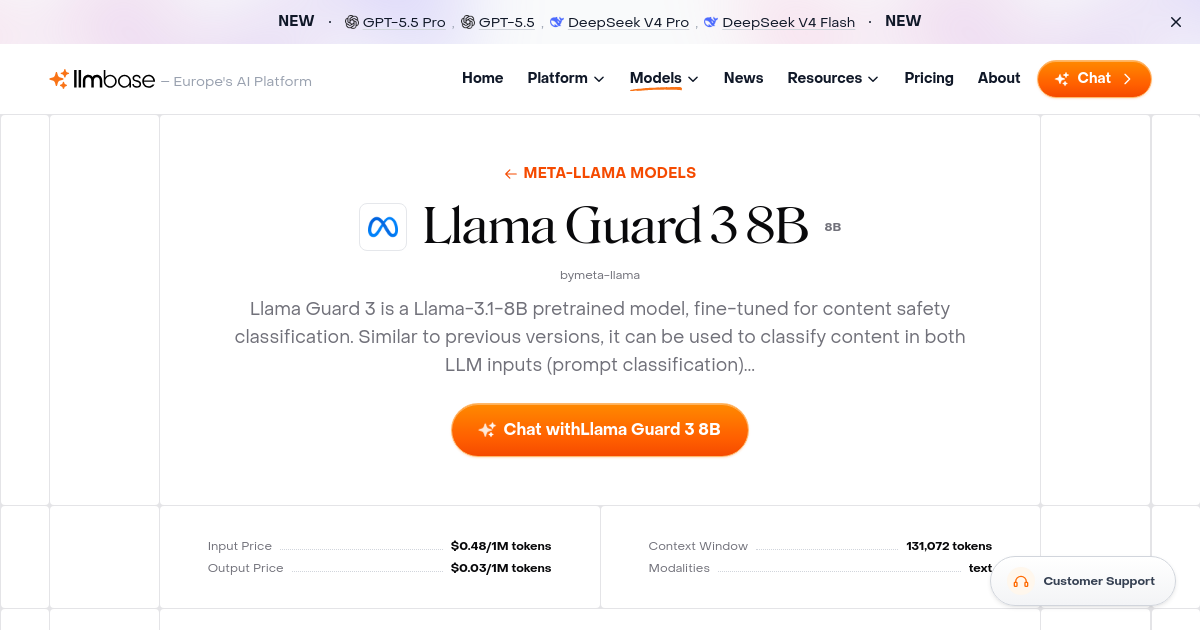The width and height of the screenshot is (1200, 630).
Task: Expand the Resources dropdown
Action: (x=832, y=78)
